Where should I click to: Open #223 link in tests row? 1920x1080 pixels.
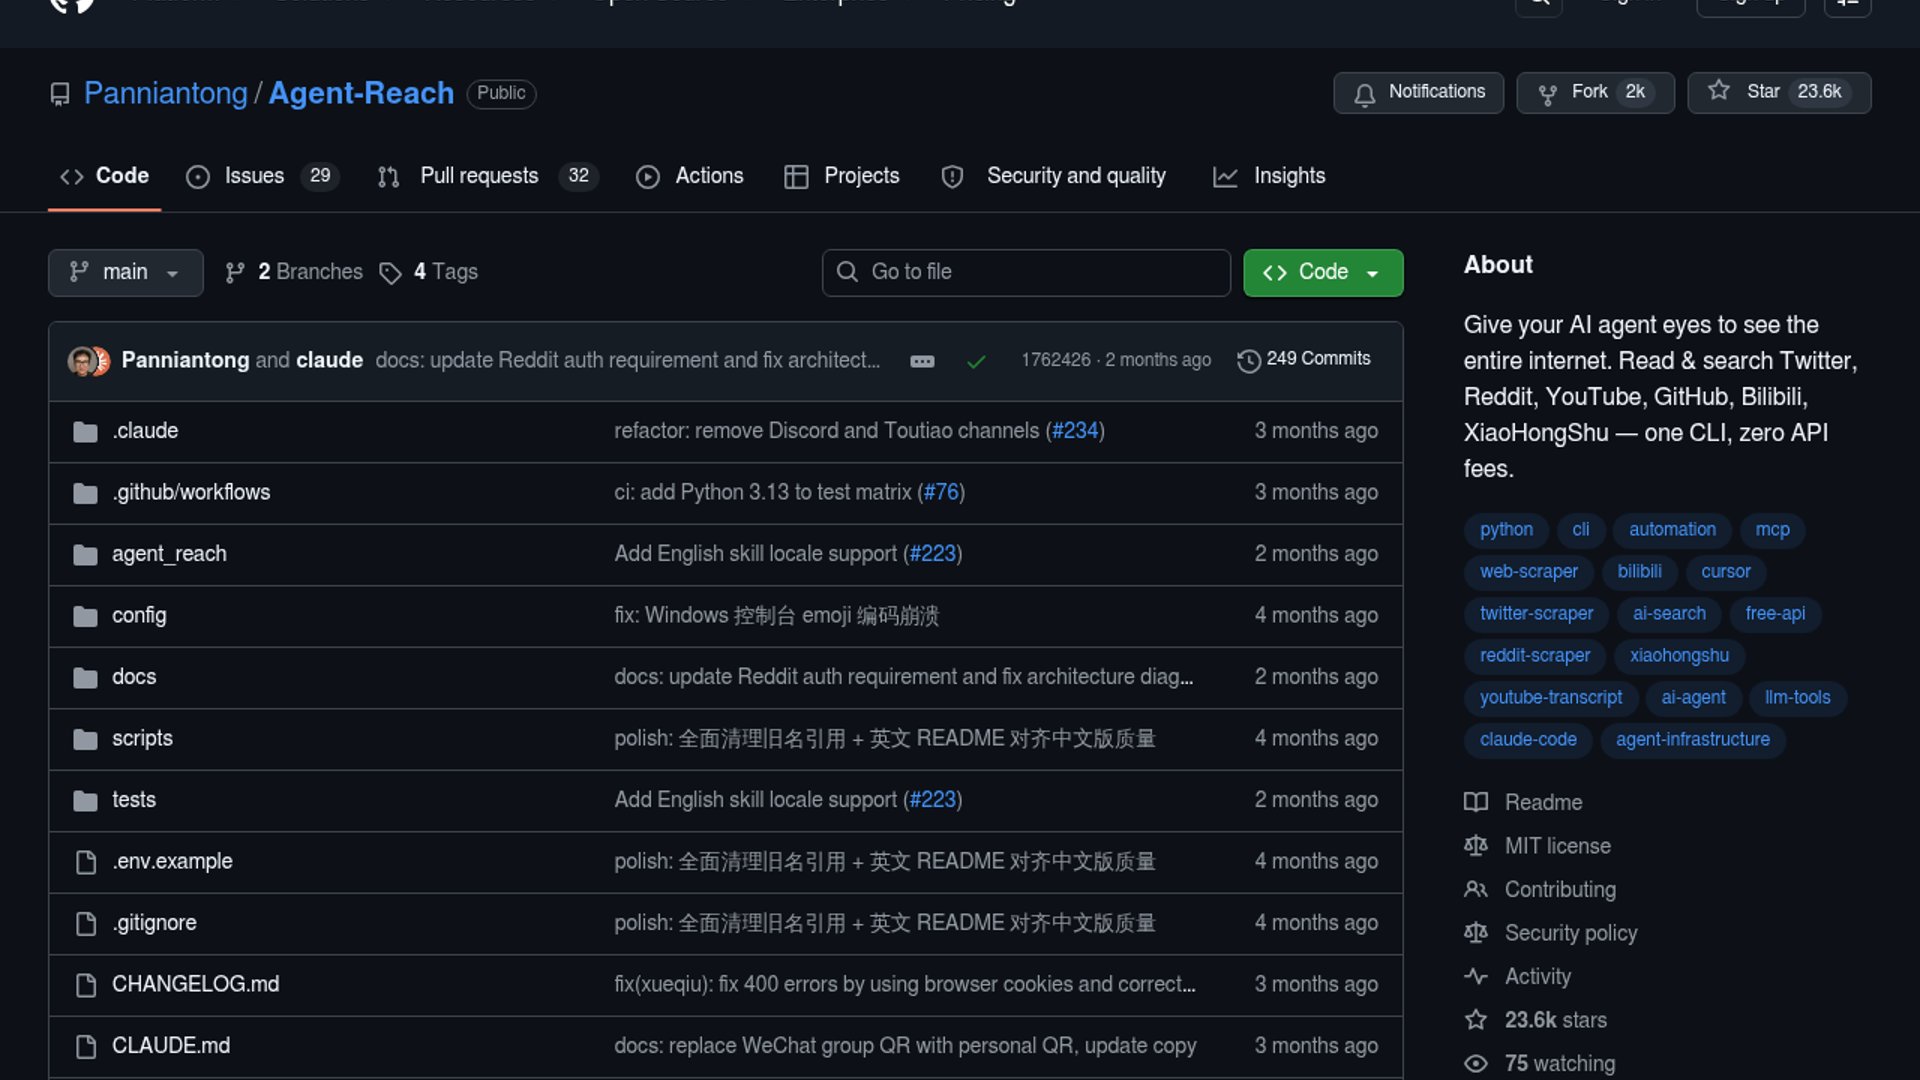pos(933,800)
